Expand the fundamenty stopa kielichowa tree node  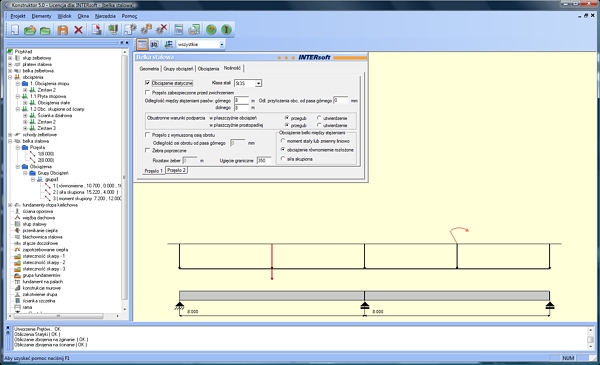[10, 205]
